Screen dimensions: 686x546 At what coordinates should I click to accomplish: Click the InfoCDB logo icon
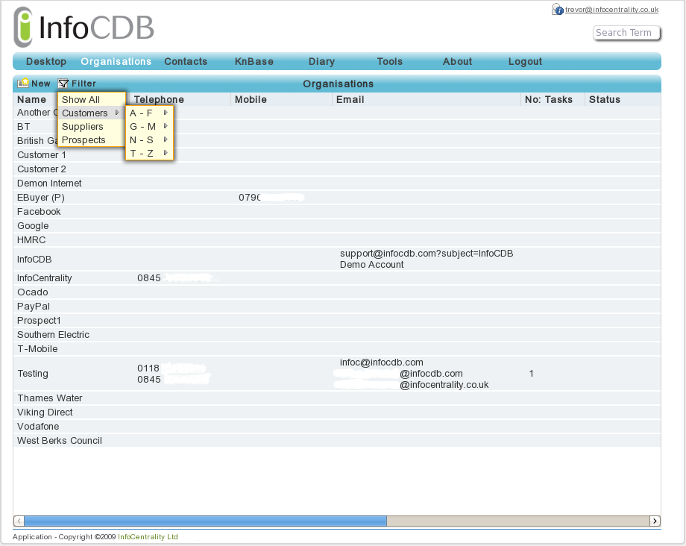click(23, 27)
